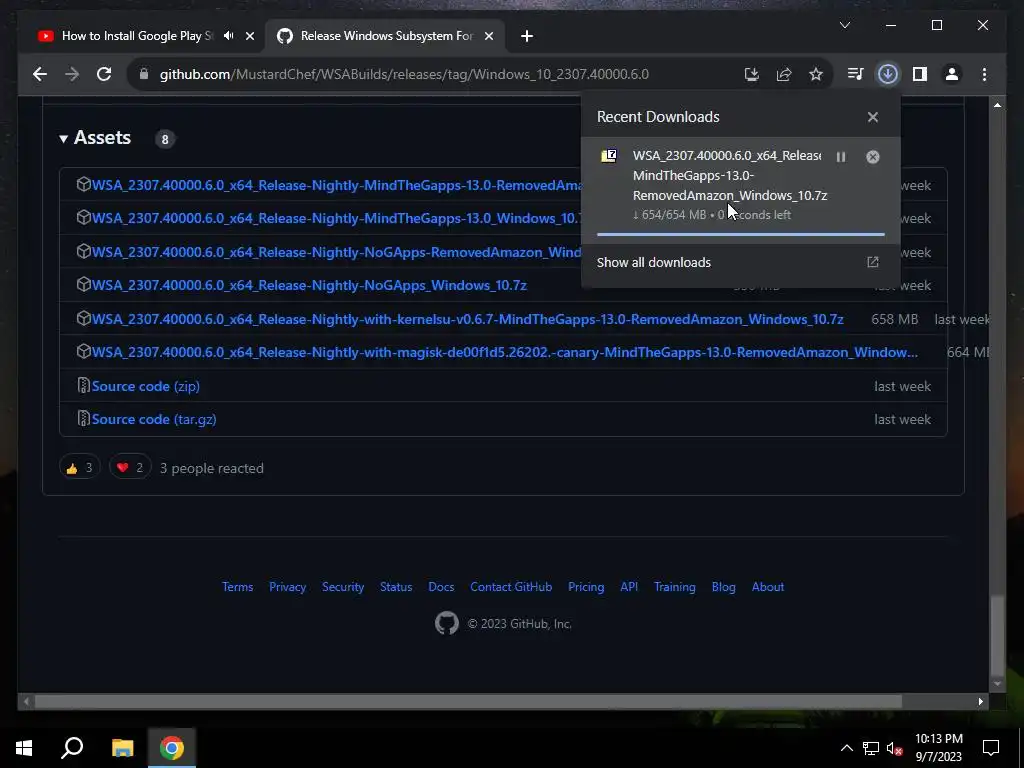
Task: Pause the WSA file download
Action: pyautogui.click(x=841, y=157)
